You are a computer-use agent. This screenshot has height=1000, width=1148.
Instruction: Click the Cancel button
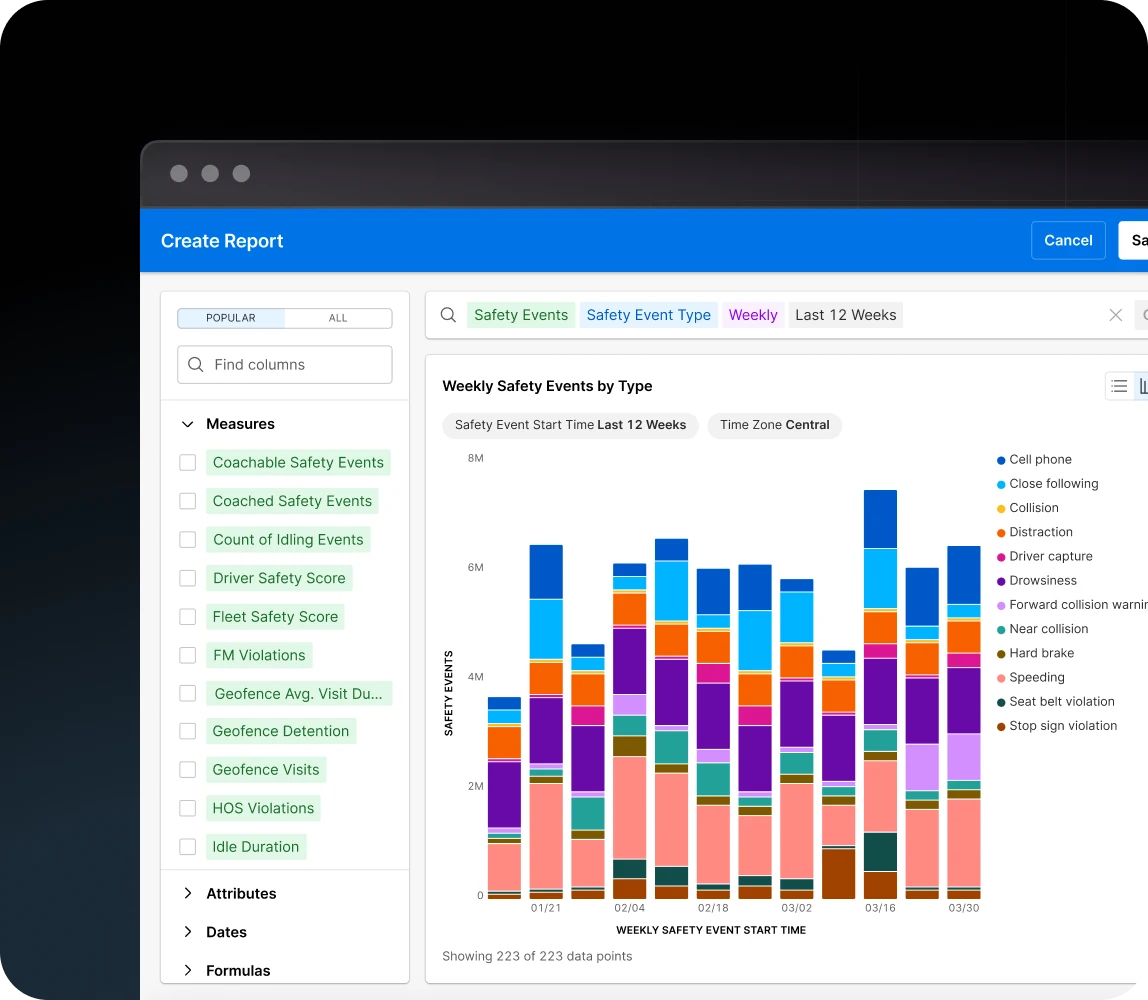click(1068, 240)
